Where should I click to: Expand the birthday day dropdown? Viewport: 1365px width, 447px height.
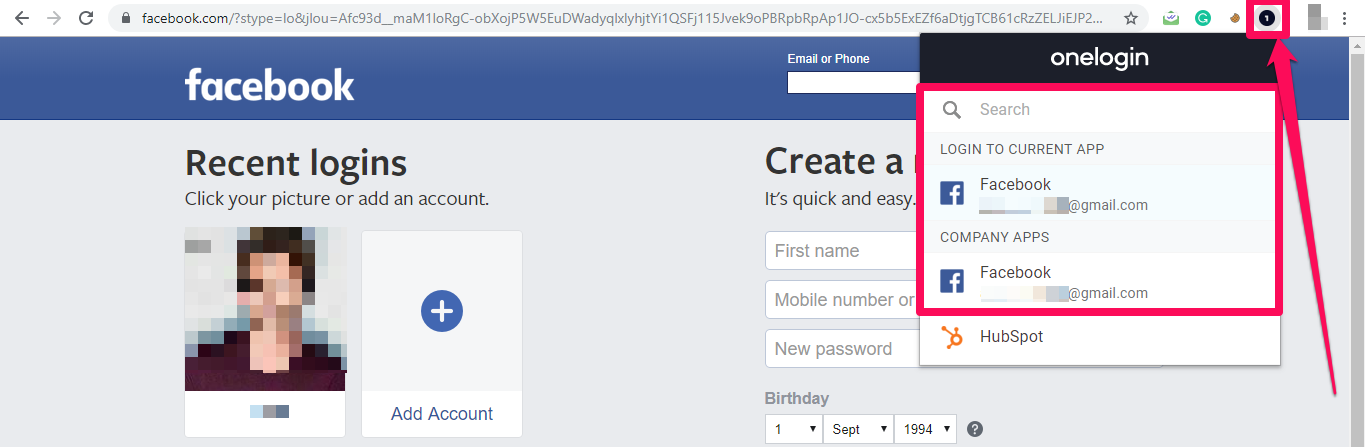click(793, 429)
